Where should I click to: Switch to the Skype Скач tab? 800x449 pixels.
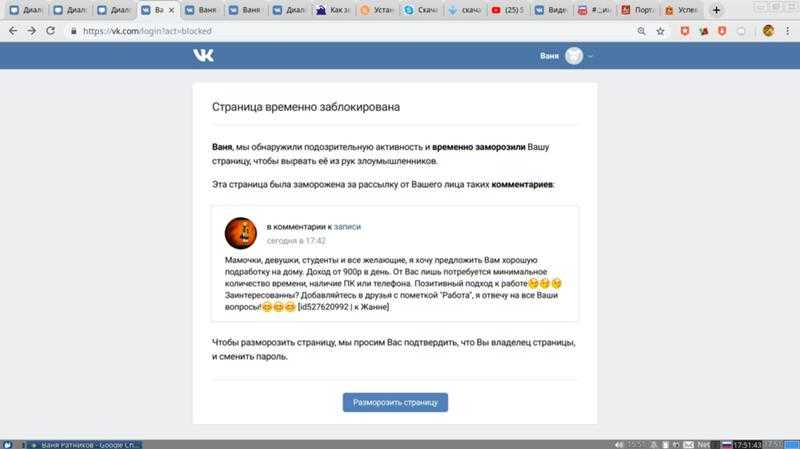421,10
